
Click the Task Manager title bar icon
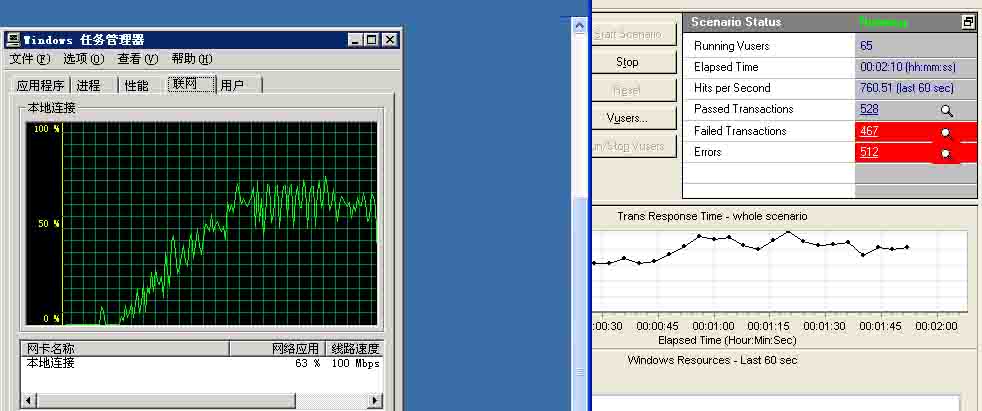click(x=13, y=40)
